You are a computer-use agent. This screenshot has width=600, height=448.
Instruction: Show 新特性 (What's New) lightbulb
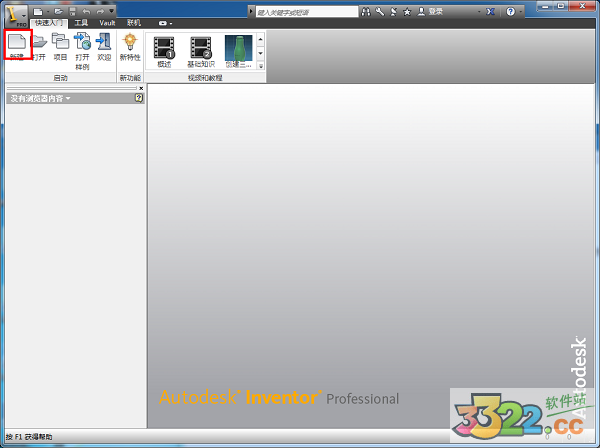130,43
